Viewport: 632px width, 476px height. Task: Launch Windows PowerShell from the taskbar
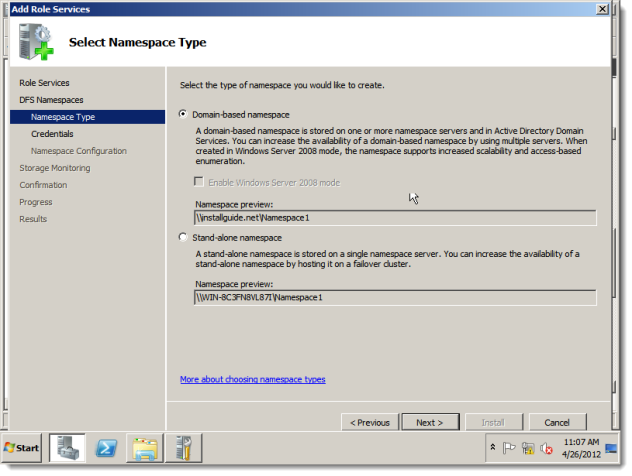106,448
